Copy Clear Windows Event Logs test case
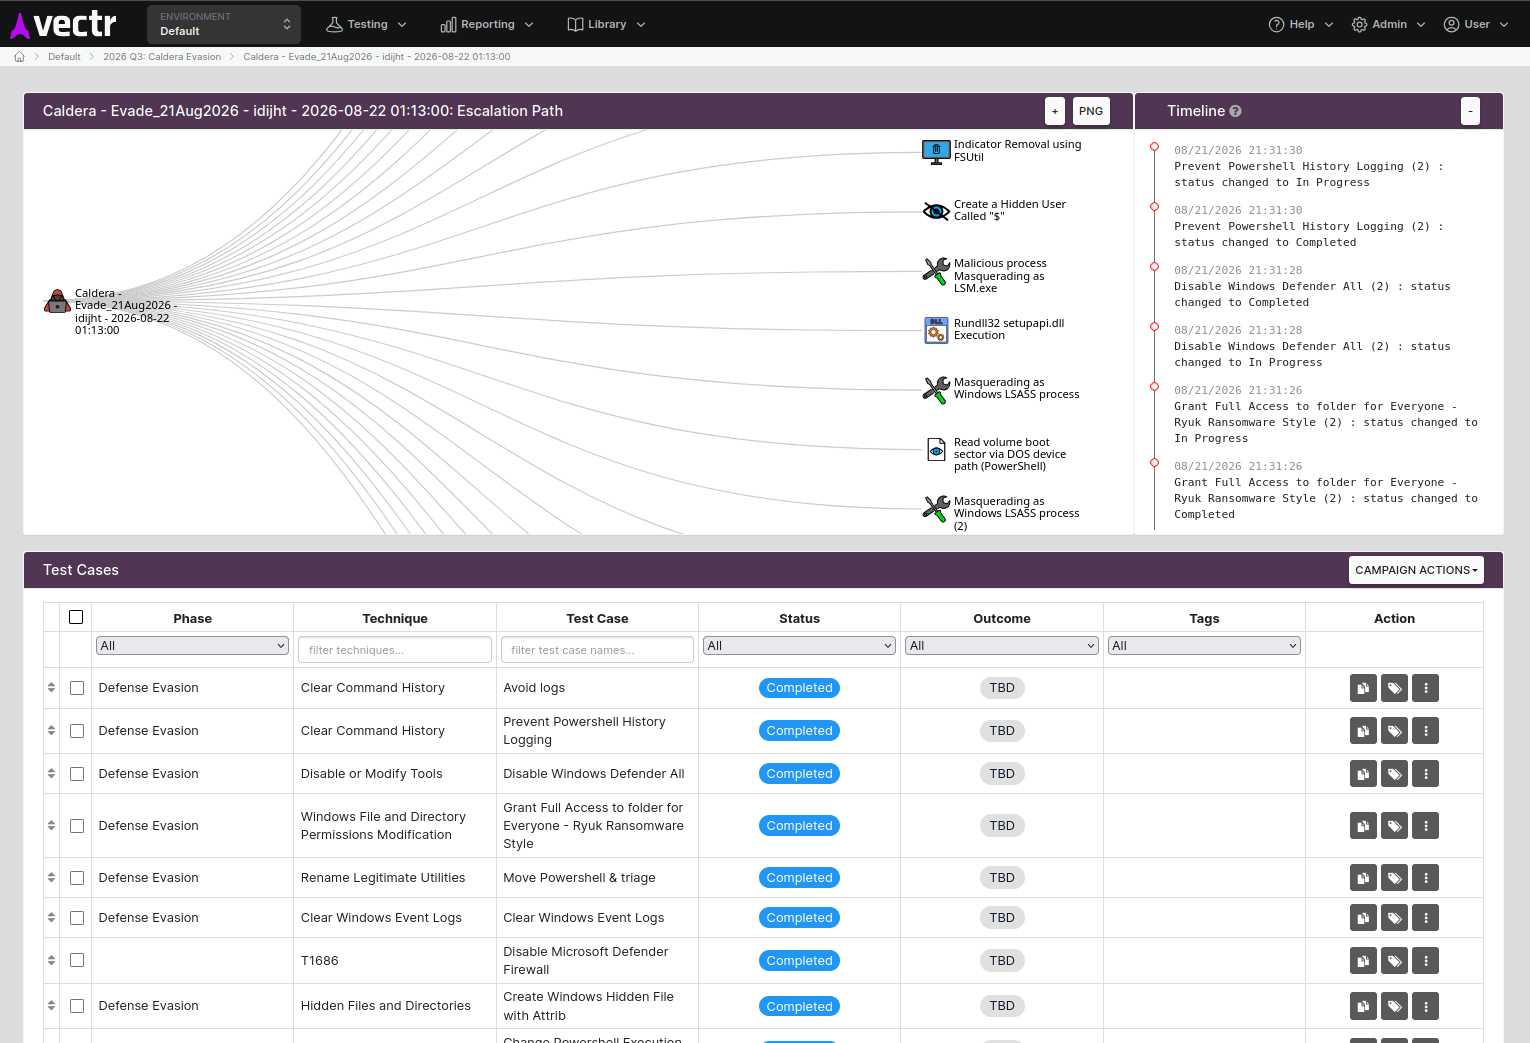 1363,918
